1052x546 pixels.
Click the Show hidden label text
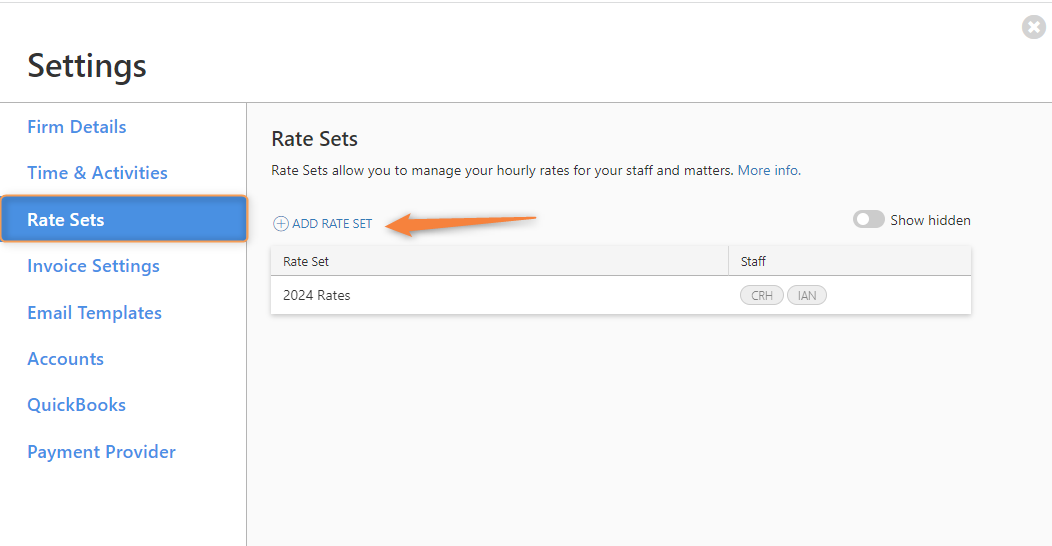point(930,220)
